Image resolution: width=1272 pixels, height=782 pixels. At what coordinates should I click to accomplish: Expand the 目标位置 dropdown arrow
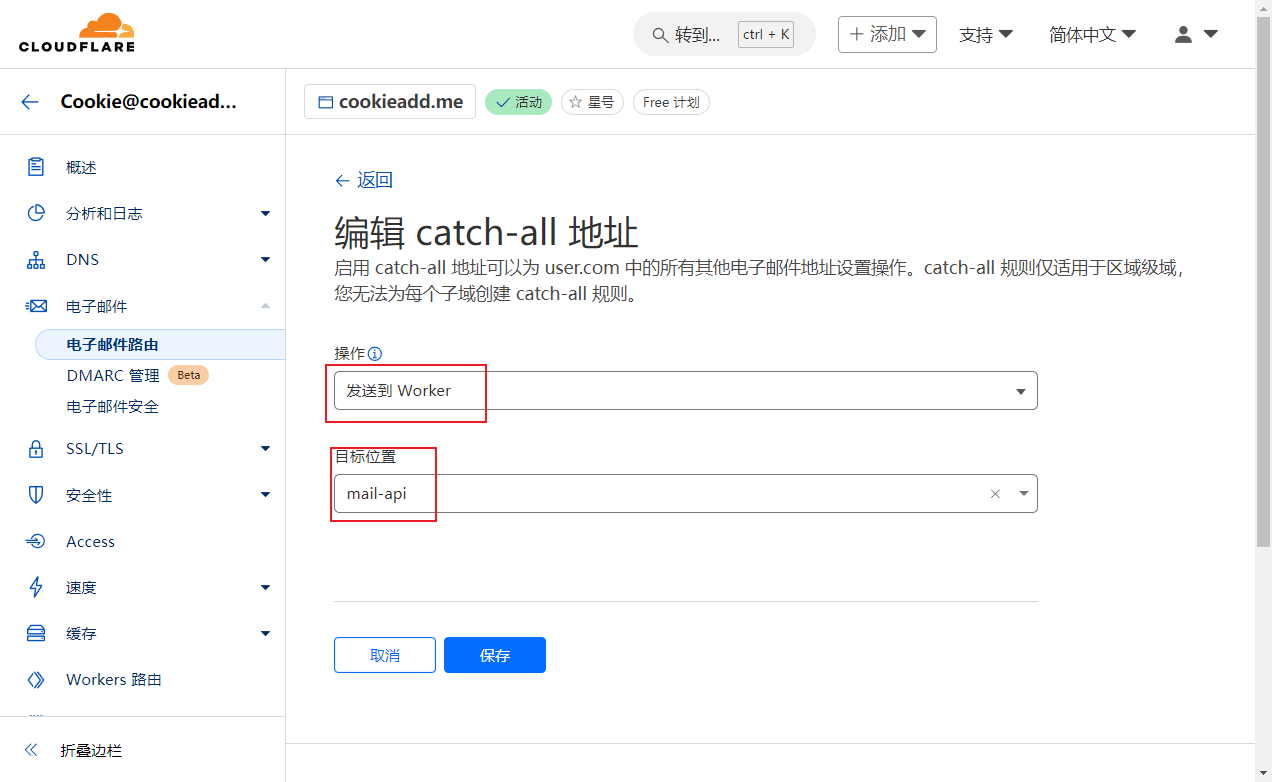tap(1023, 494)
